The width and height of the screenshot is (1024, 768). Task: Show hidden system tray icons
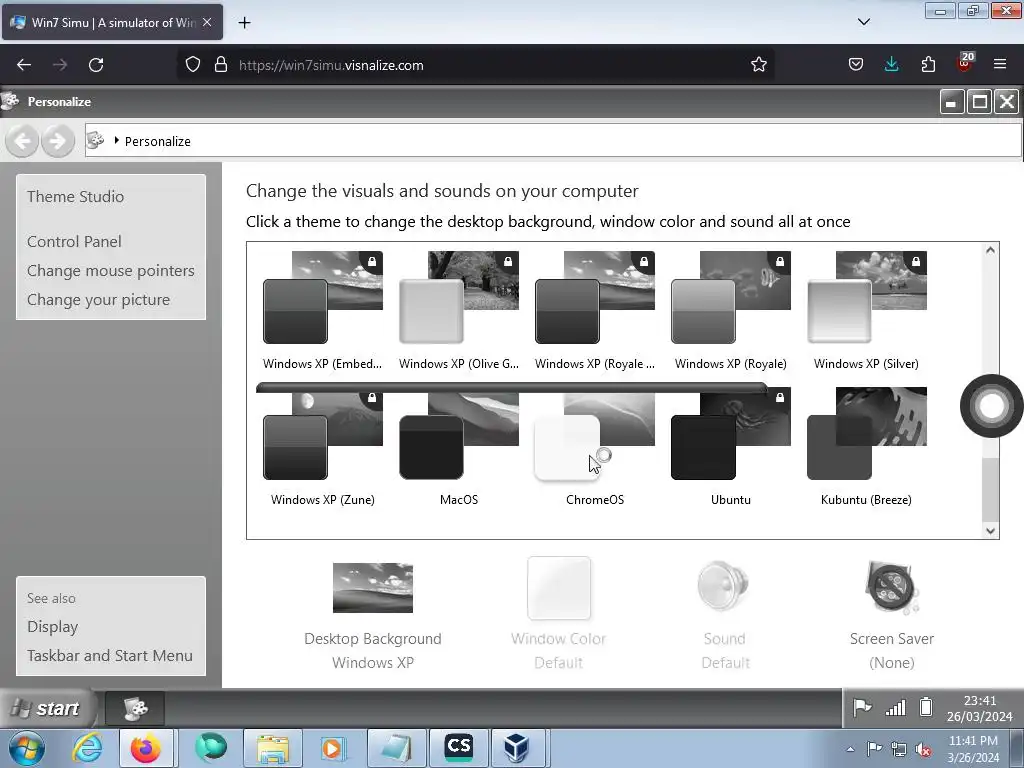[850, 750]
